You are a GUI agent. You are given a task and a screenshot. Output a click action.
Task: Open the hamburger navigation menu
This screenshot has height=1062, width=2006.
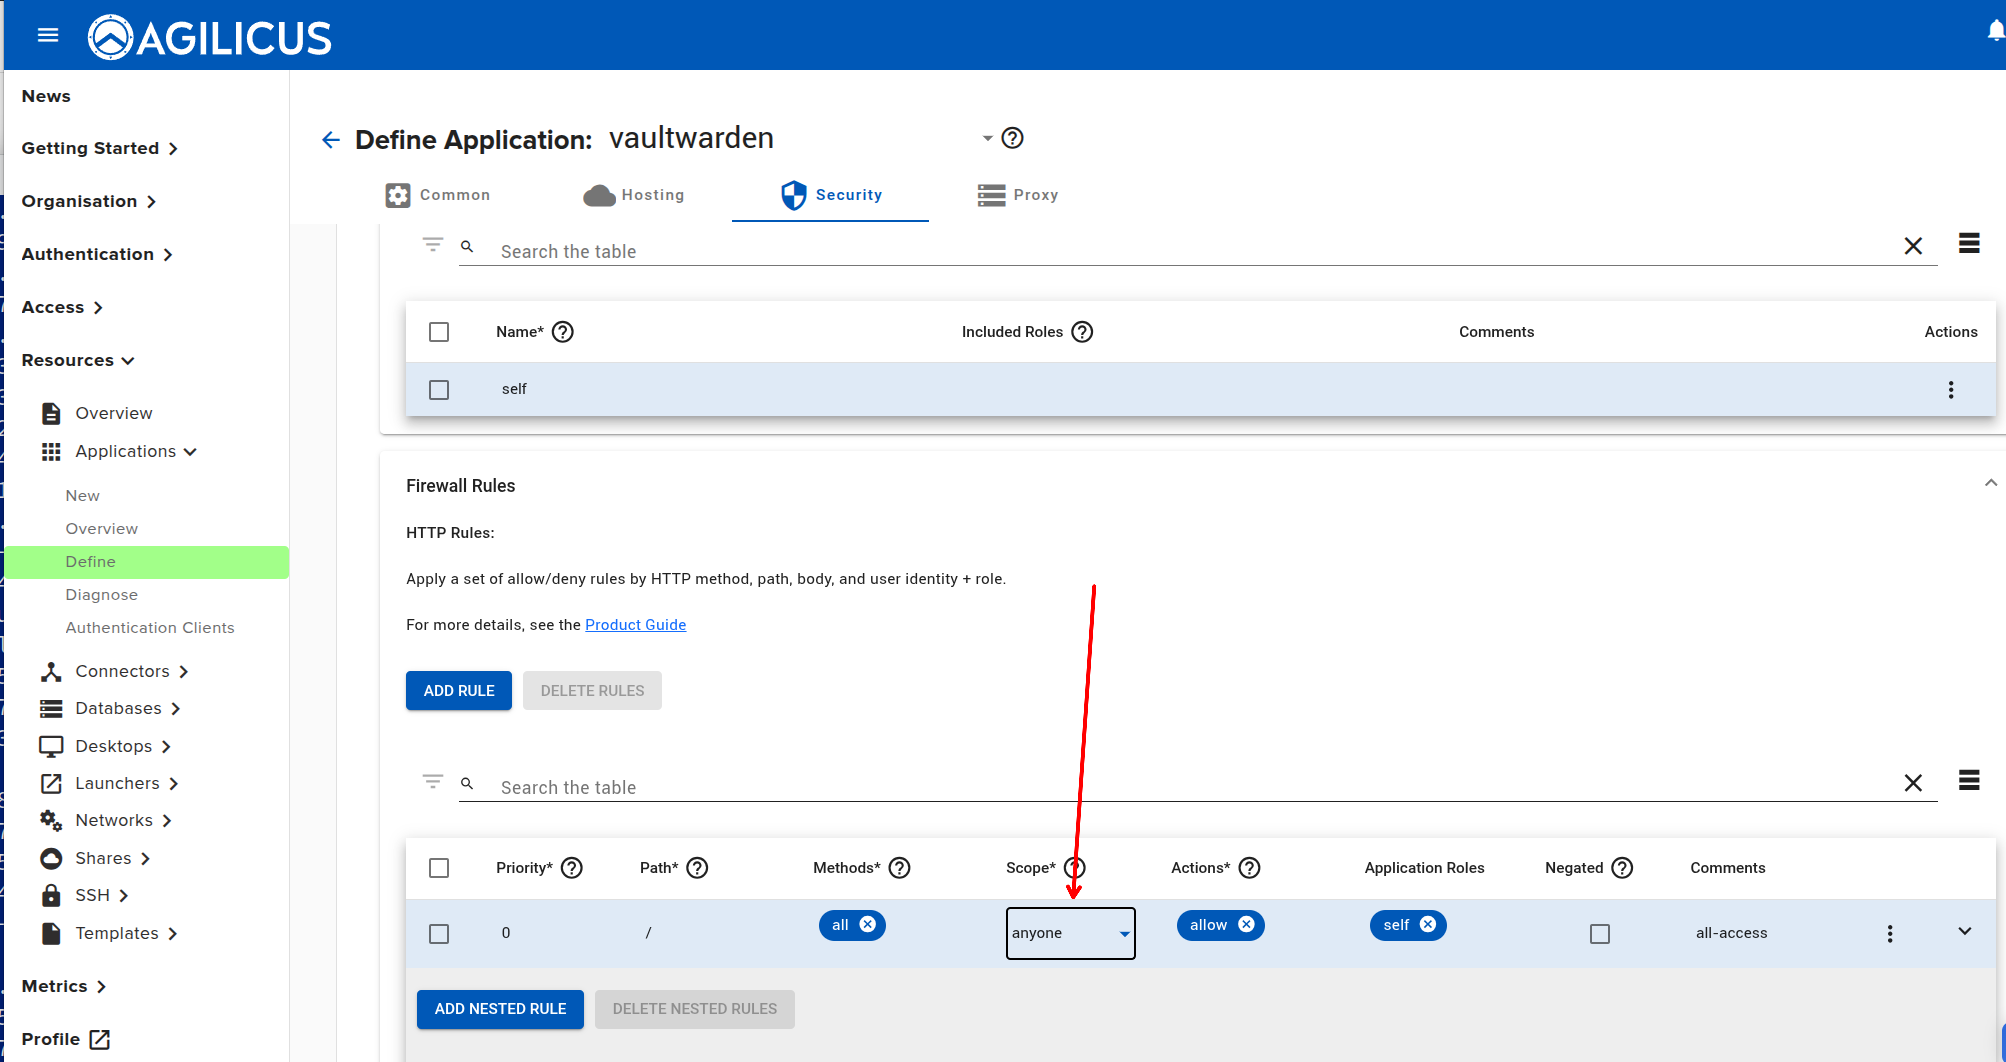48,36
